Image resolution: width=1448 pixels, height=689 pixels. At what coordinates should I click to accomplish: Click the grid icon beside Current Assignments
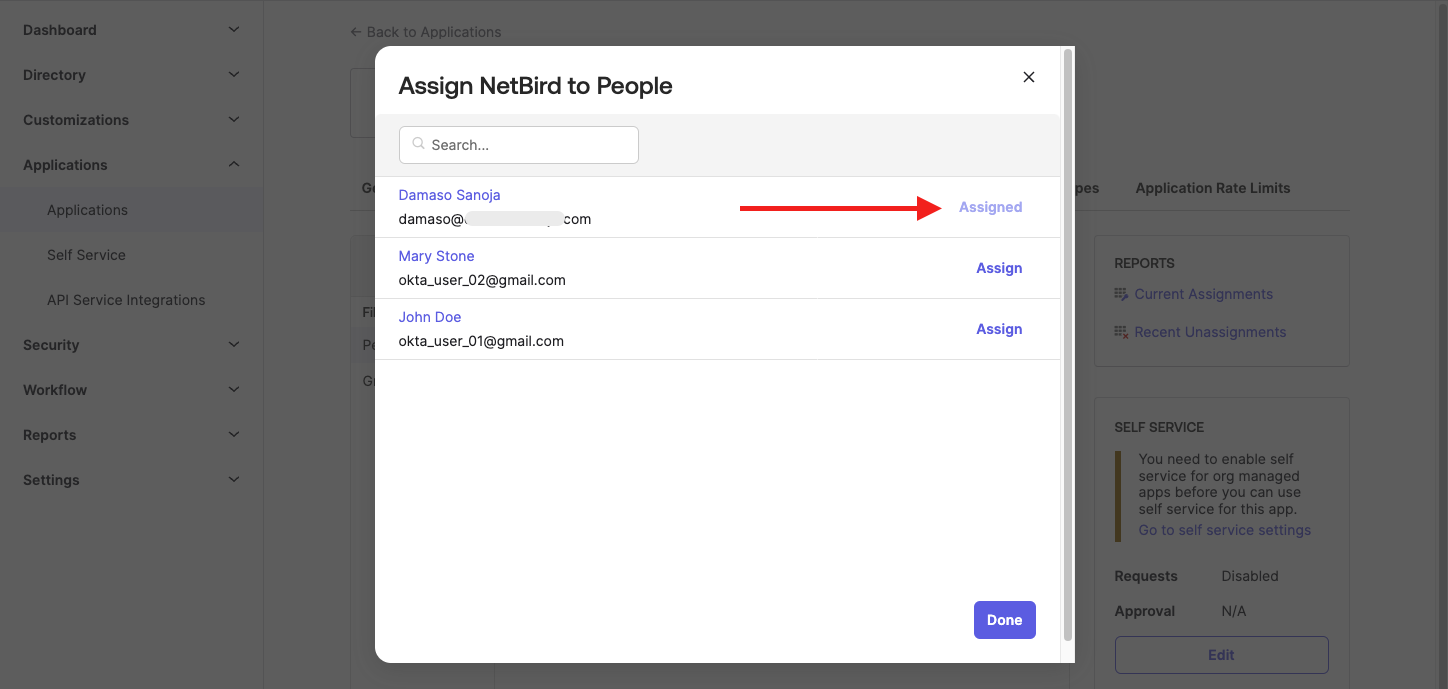tap(1123, 294)
